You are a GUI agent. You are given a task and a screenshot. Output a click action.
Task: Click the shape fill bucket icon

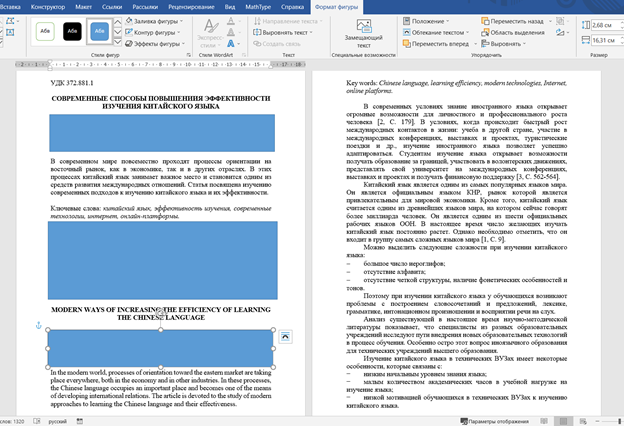(x=129, y=21)
